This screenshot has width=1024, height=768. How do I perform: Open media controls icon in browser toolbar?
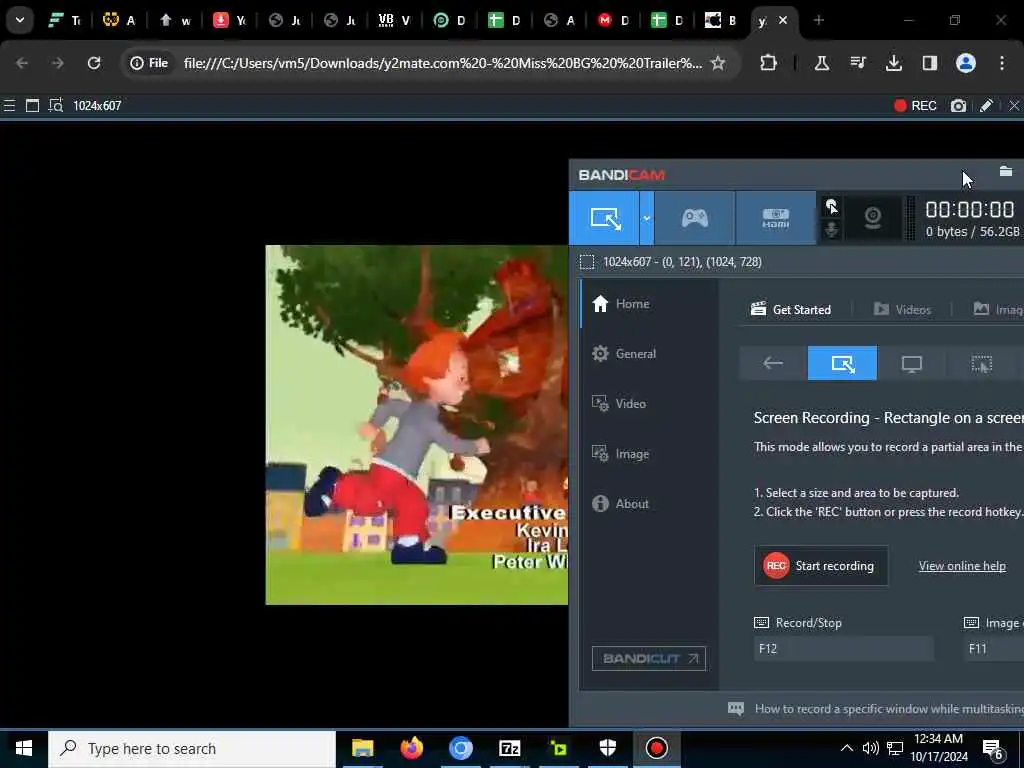pos(857,63)
